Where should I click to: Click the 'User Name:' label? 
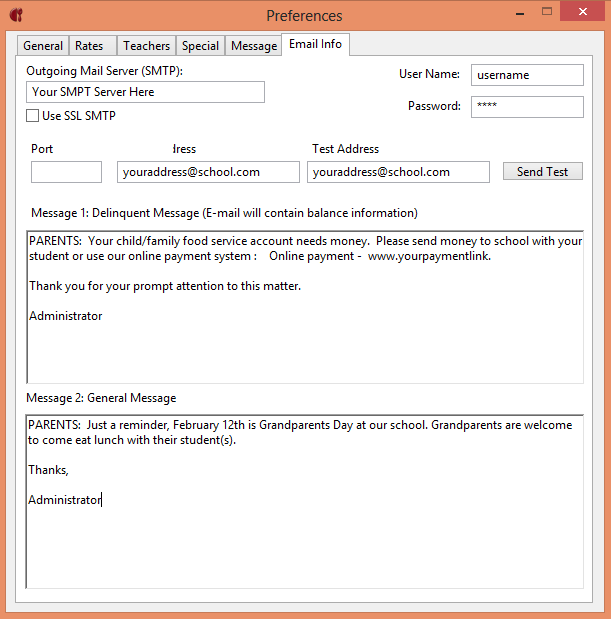point(429,74)
